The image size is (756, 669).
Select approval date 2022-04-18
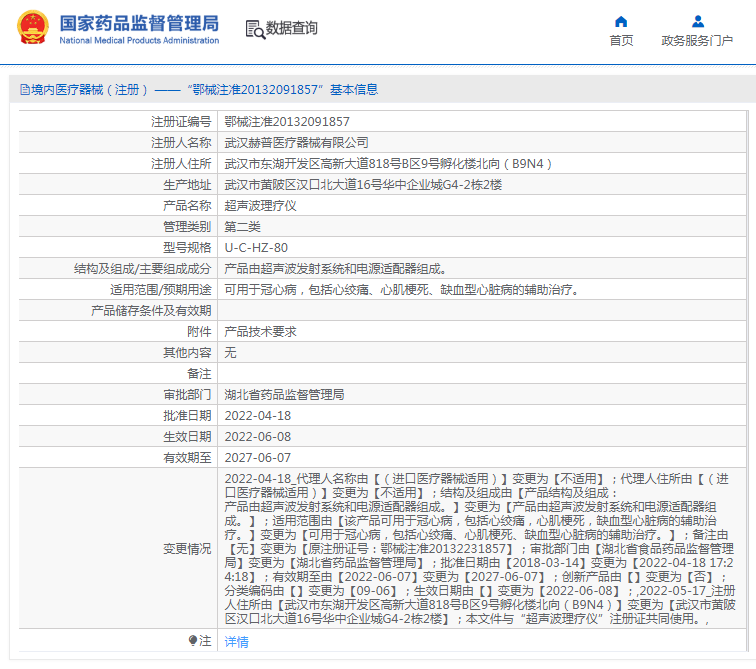(258, 415)
